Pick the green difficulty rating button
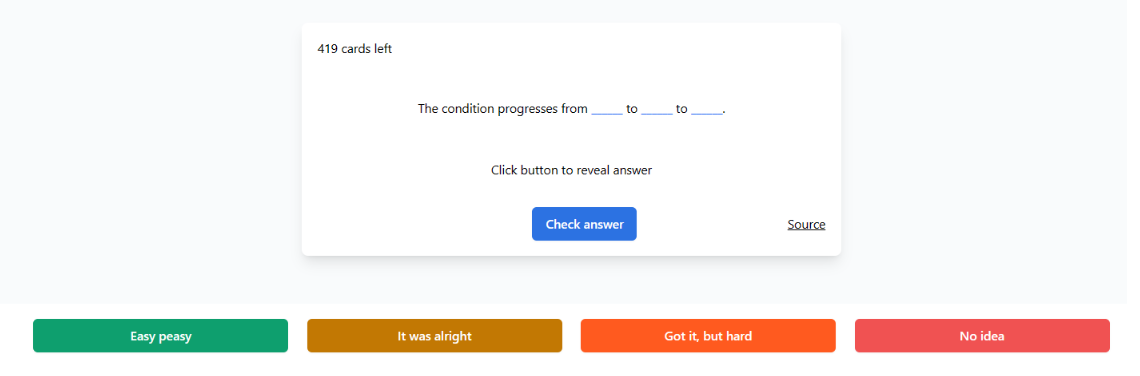Screen dimensions: 1140x376 point(161,336)
